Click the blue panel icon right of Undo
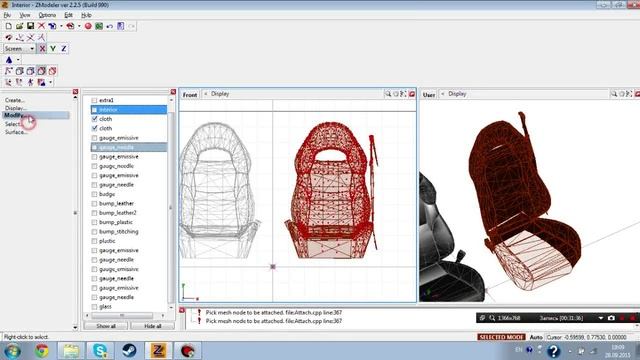The width and height of the screenshot is (640, 360). coord(120,26)
